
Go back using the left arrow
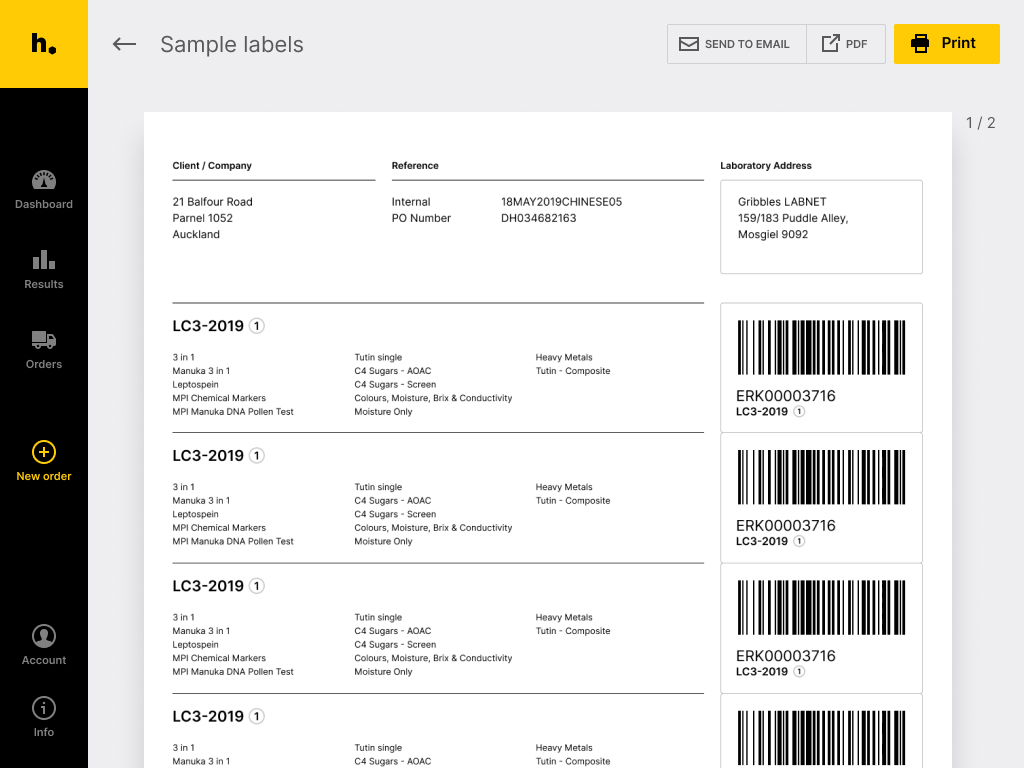pyautogui.click(x=124, y=44)
